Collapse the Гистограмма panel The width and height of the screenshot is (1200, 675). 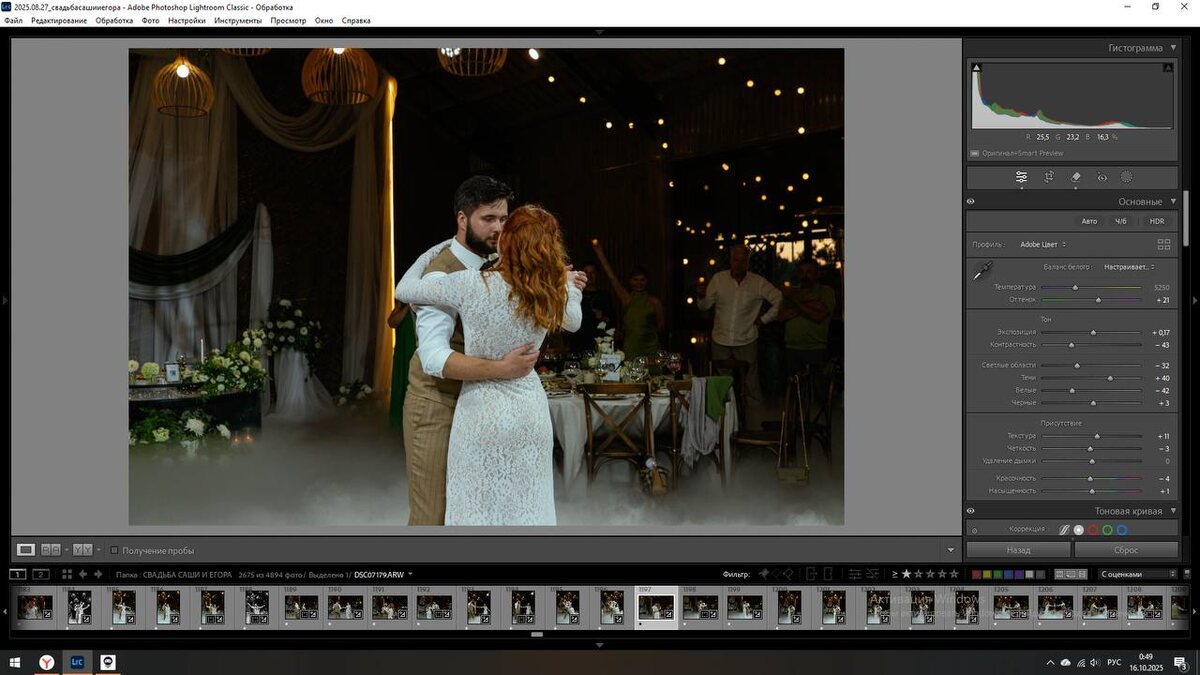tap(1173, 48)
